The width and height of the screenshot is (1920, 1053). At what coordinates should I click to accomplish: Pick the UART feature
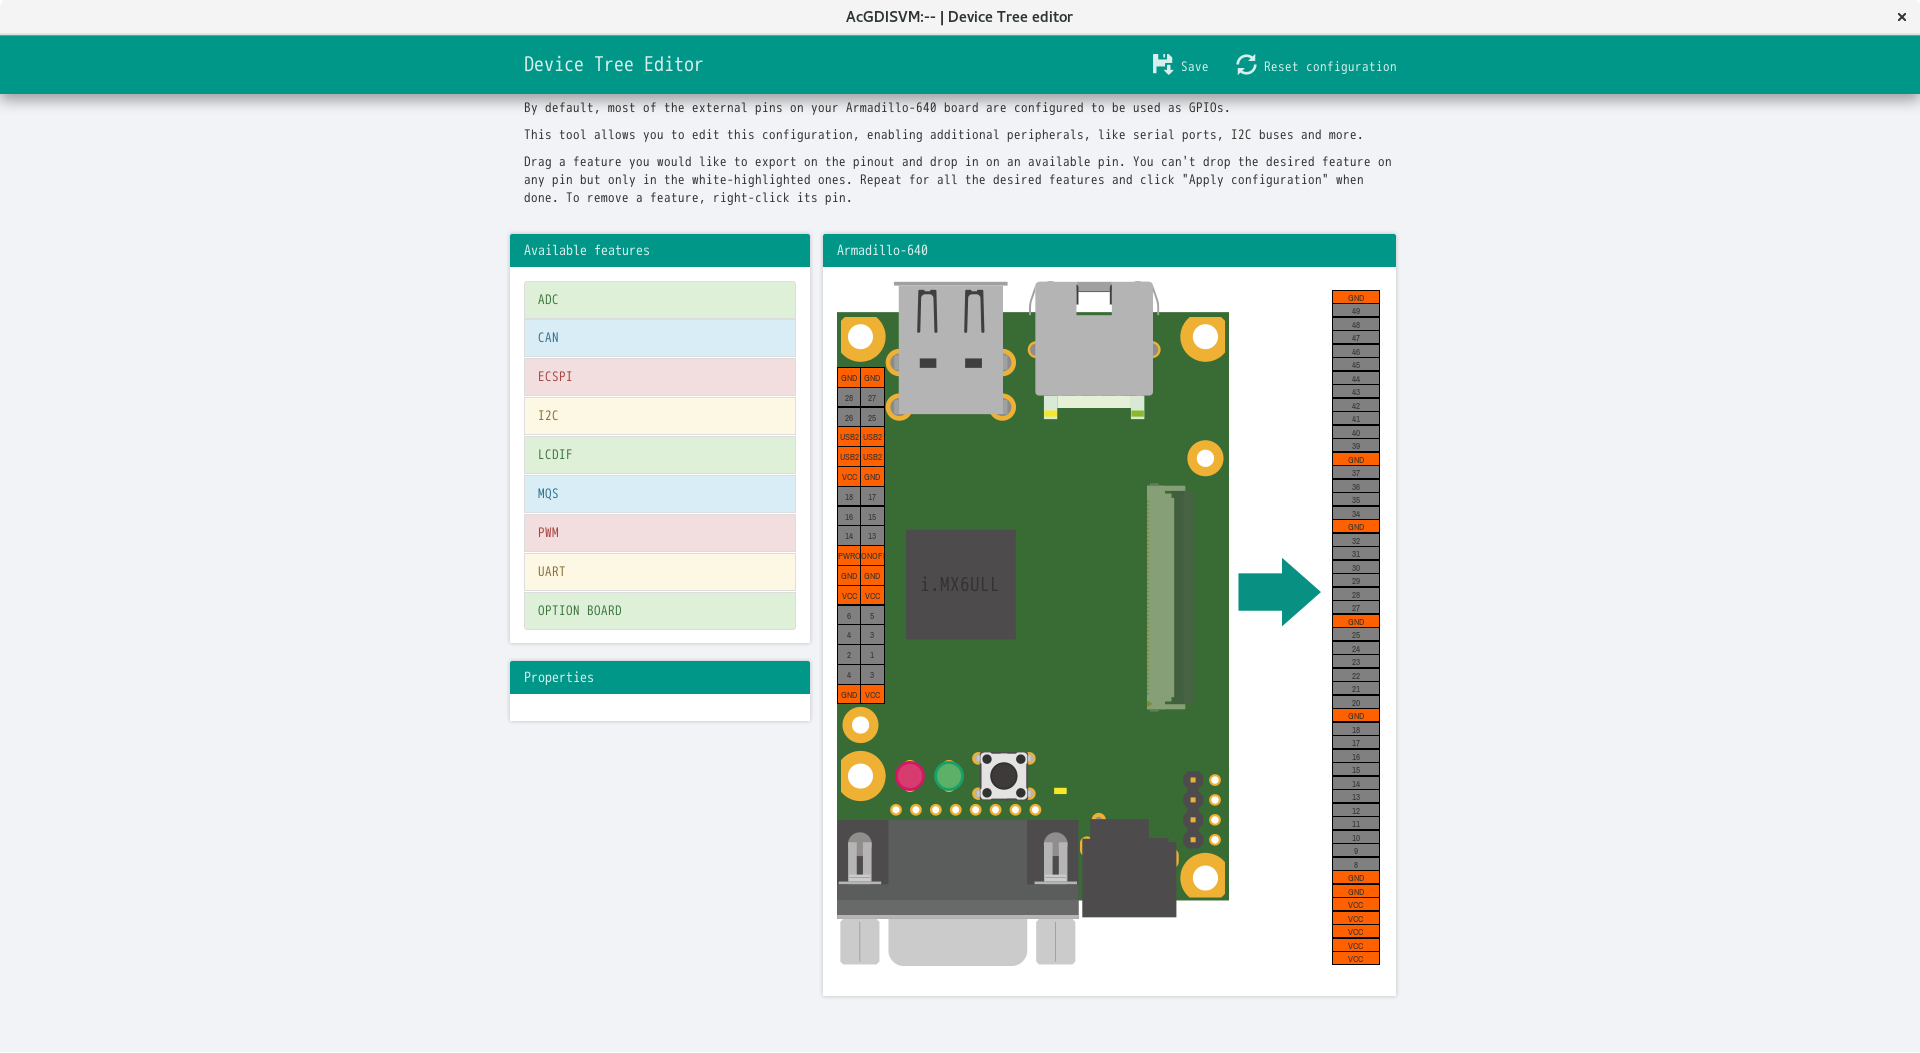coord(659,572)
